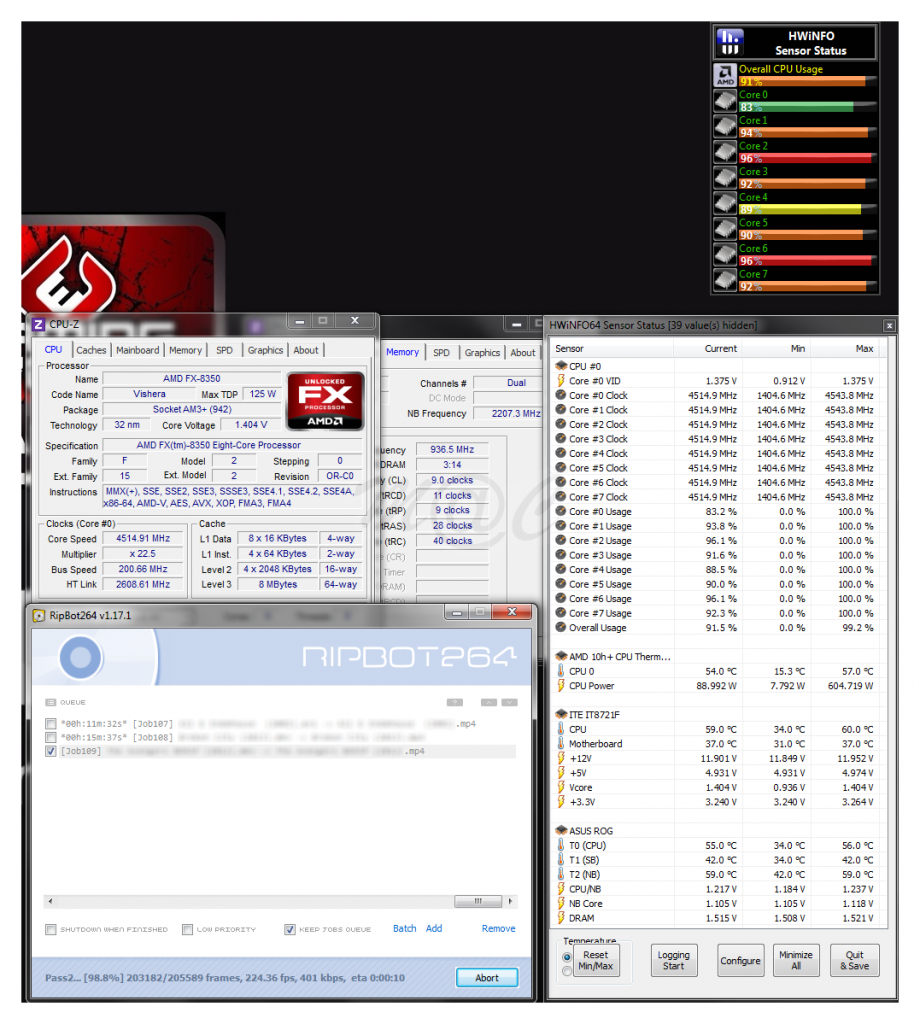Click the HWiNFO logo in Sensor Status gadget

point(728,41)
